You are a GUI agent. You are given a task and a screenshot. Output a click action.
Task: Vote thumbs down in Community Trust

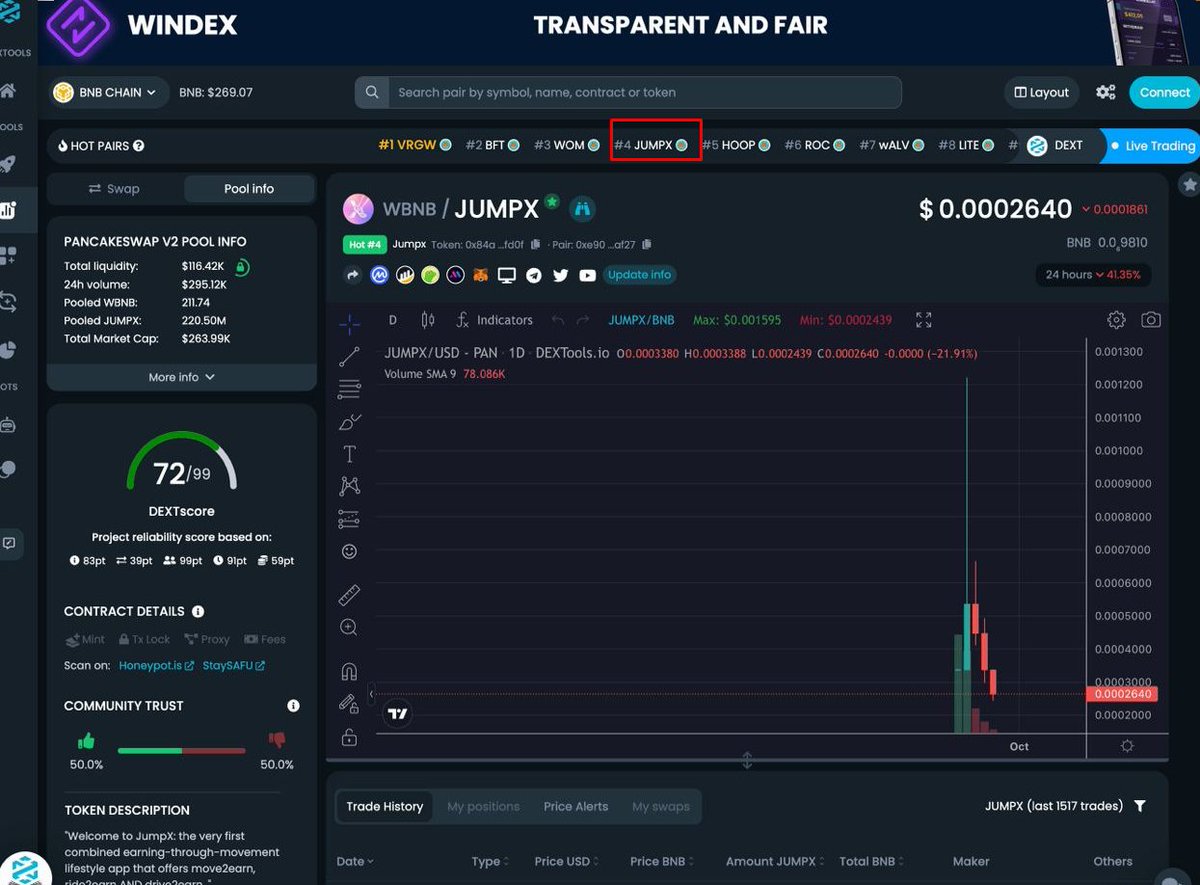pyautogui.click(x=277, y=741)
